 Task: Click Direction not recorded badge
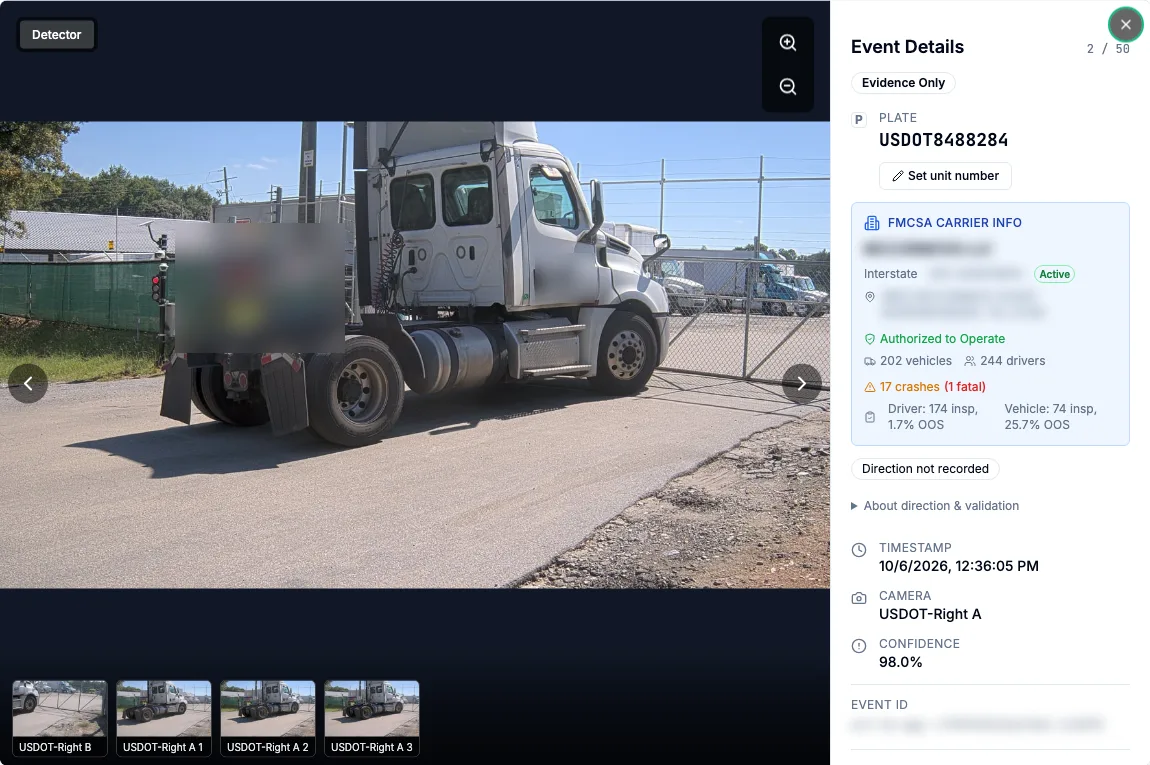[925, 469]
